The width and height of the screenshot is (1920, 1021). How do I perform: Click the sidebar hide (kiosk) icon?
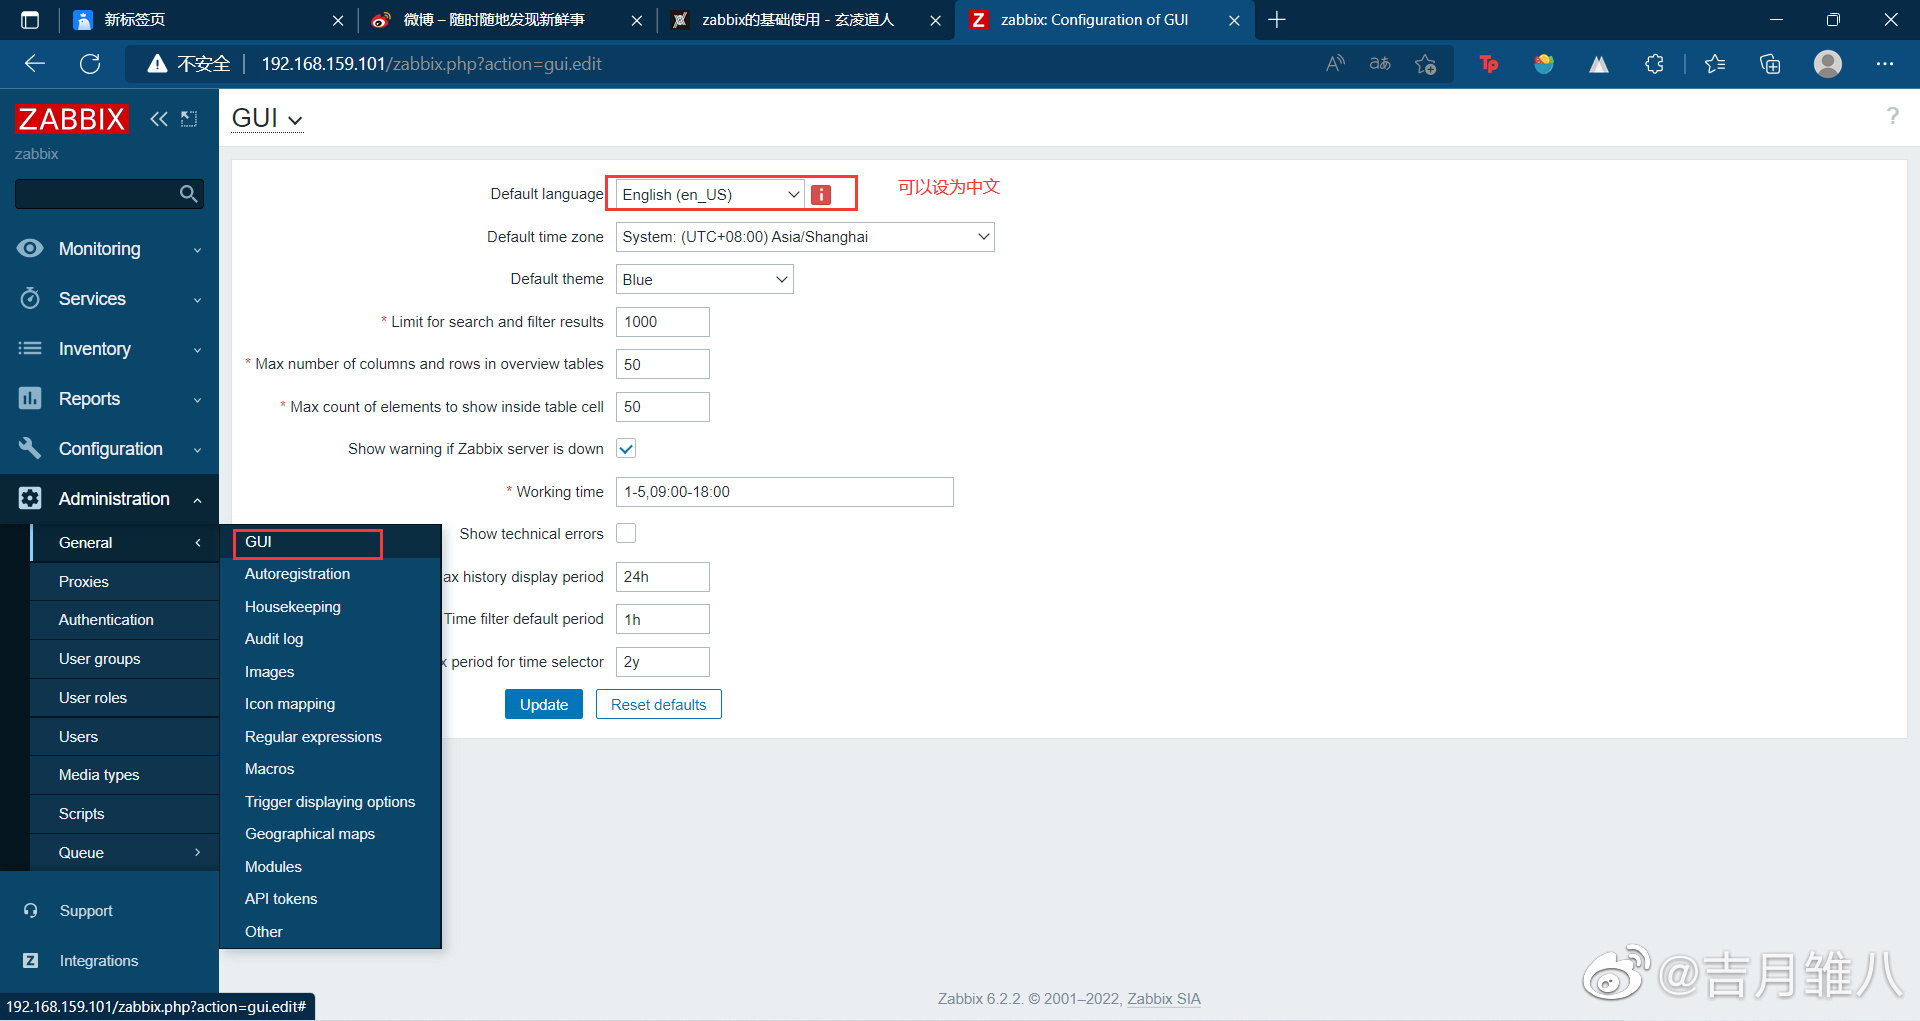tap(189, 119)
